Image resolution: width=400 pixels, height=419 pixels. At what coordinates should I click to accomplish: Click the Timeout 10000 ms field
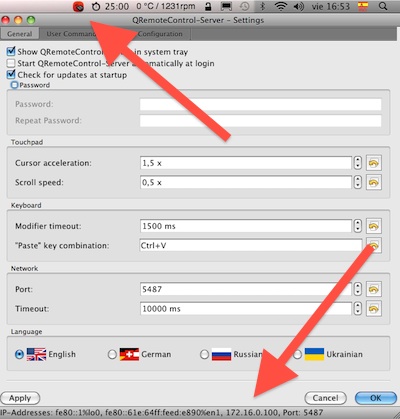(246, 309)
